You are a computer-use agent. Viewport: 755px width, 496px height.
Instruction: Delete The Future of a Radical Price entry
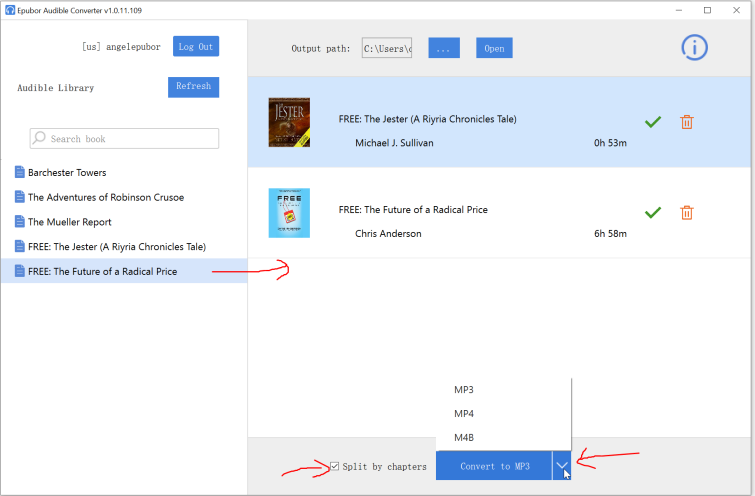pos(687,212)
